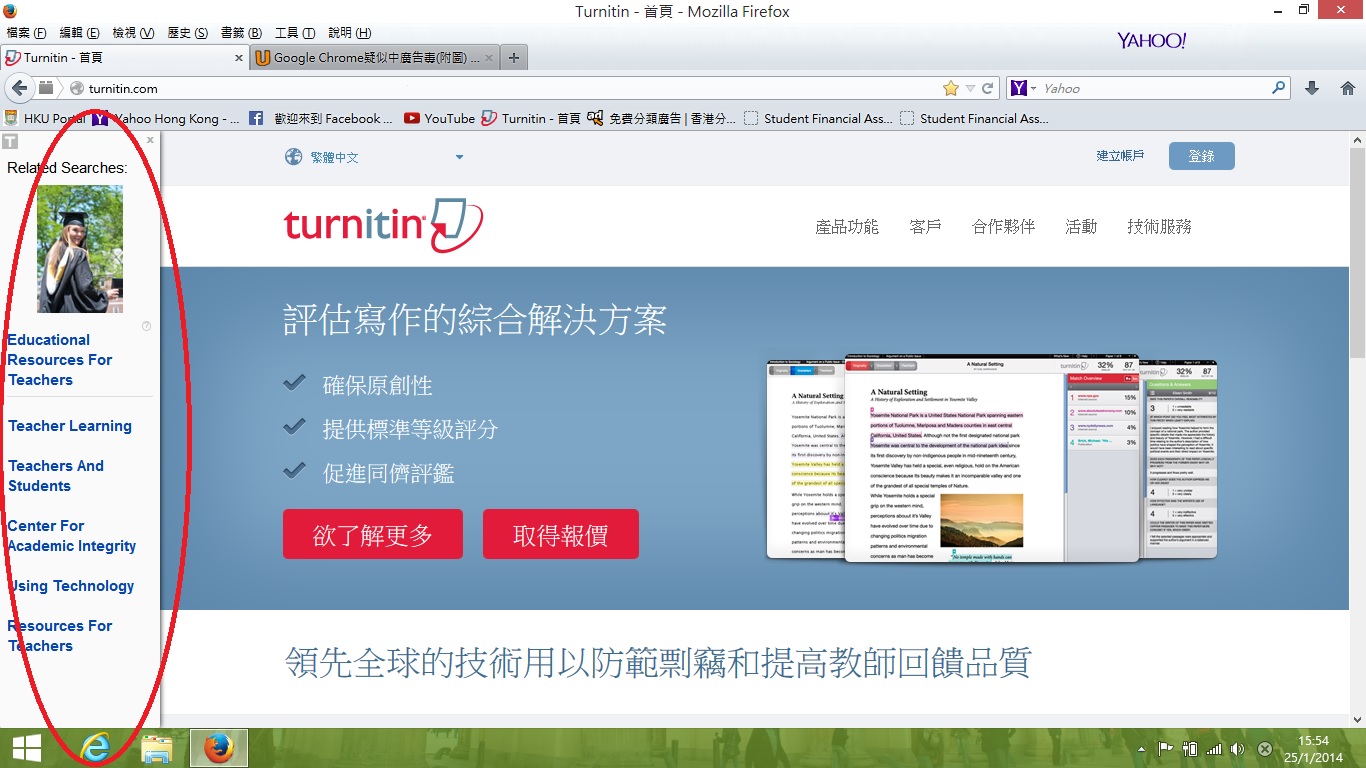Click the globe language icon
The height and width of the screenshot is (768, 1366).
coord(293,157)
